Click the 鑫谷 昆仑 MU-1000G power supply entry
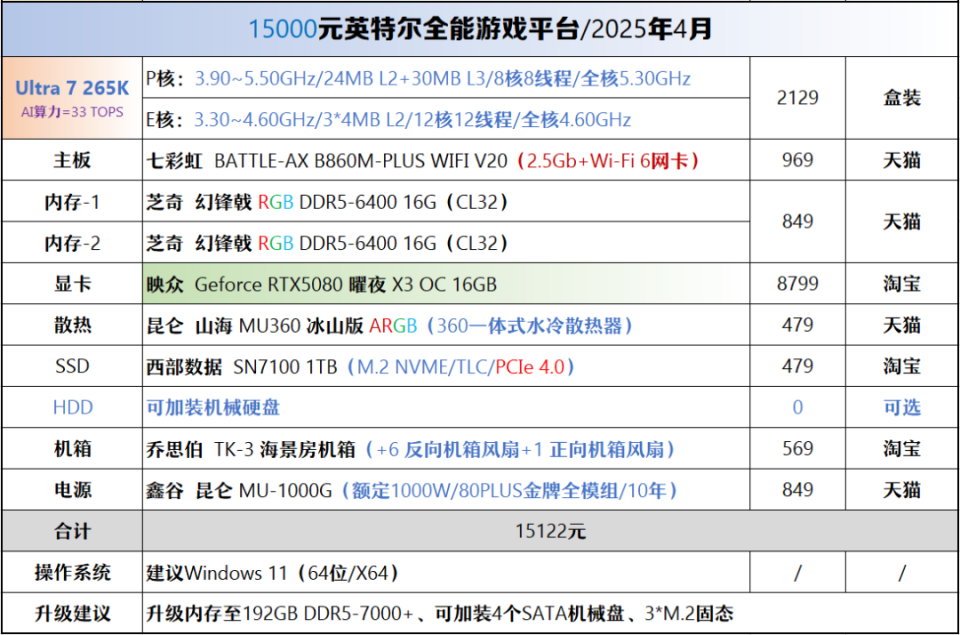 click(411, 490)
